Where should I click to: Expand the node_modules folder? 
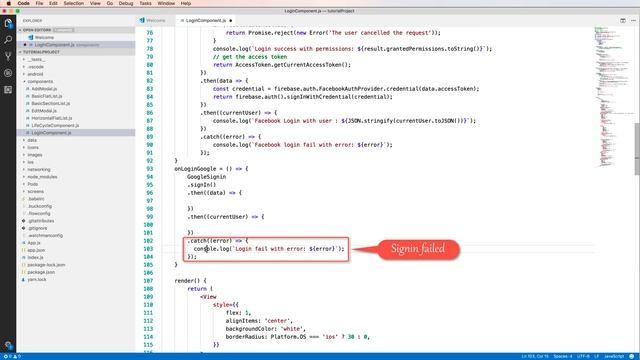(x=24, y=177)
